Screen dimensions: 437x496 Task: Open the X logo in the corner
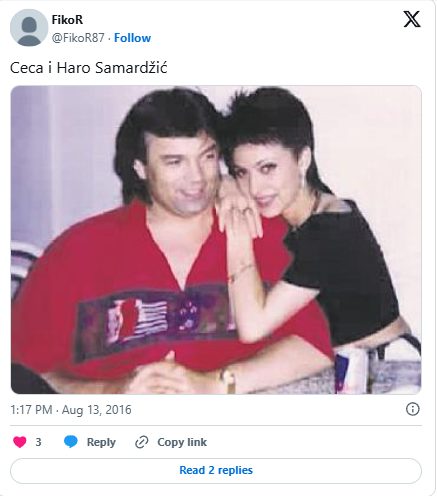point(412,19)
